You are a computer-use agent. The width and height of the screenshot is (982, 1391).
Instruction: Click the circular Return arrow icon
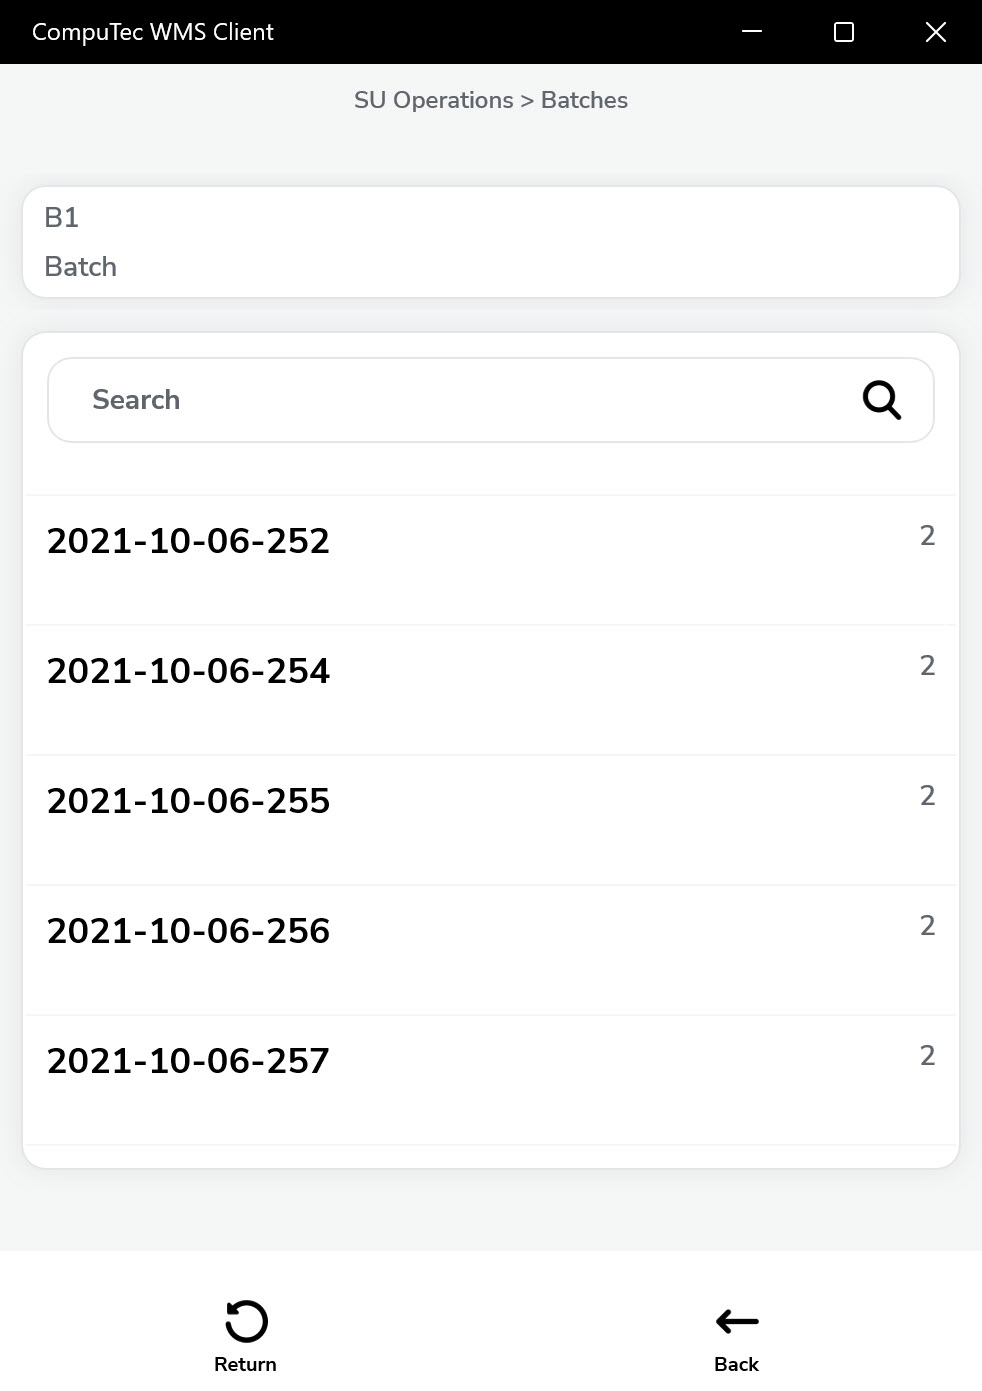click(x=246, y=1321)
